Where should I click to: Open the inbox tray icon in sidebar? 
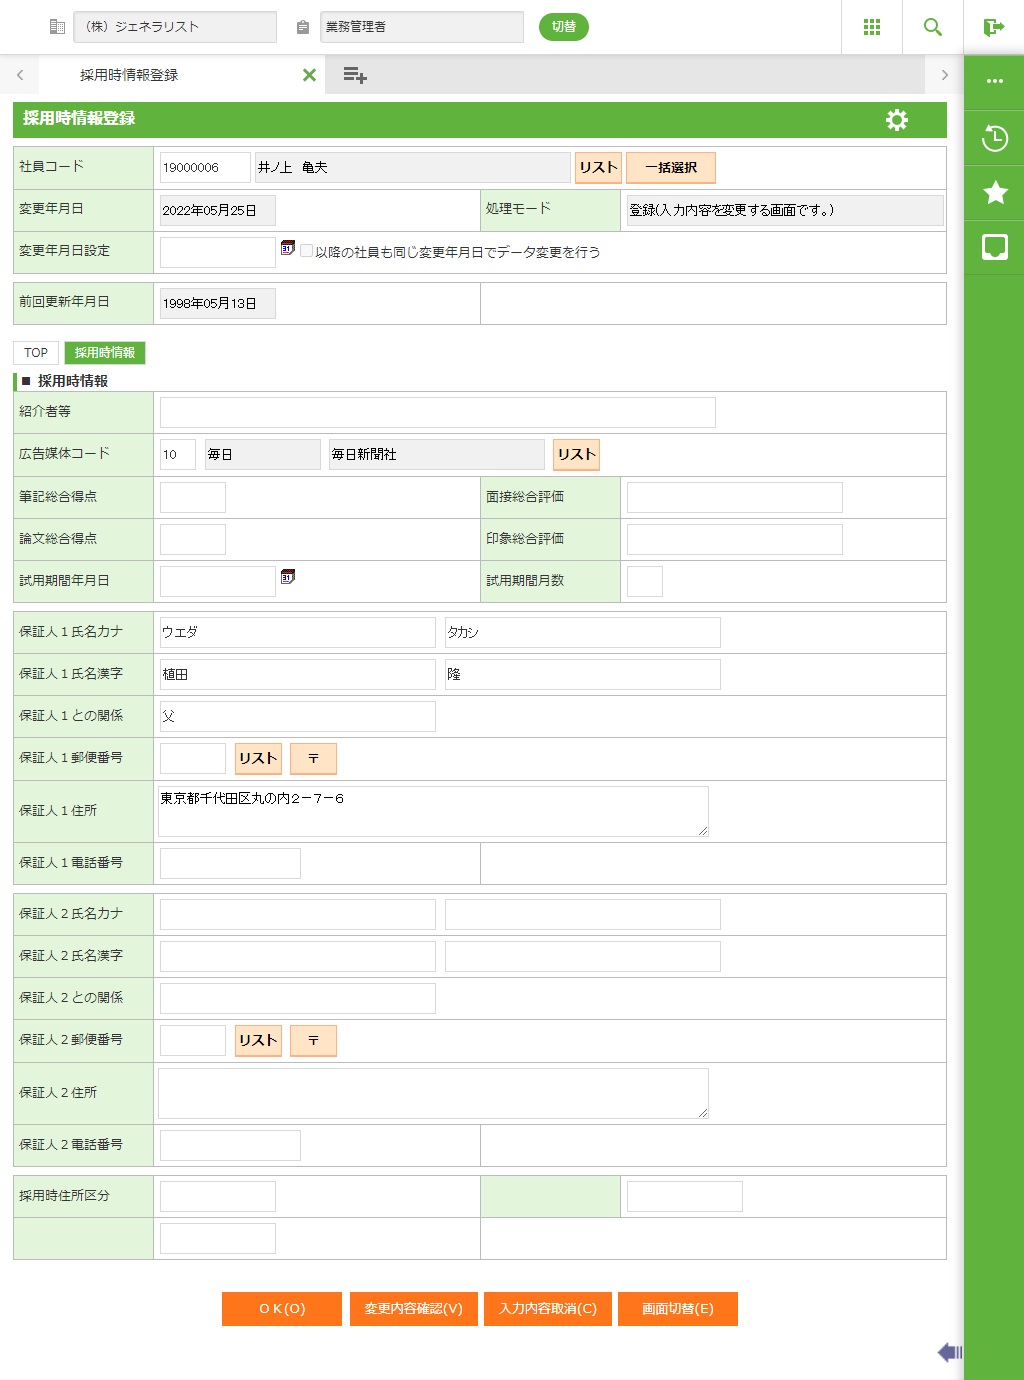[995, 247]
